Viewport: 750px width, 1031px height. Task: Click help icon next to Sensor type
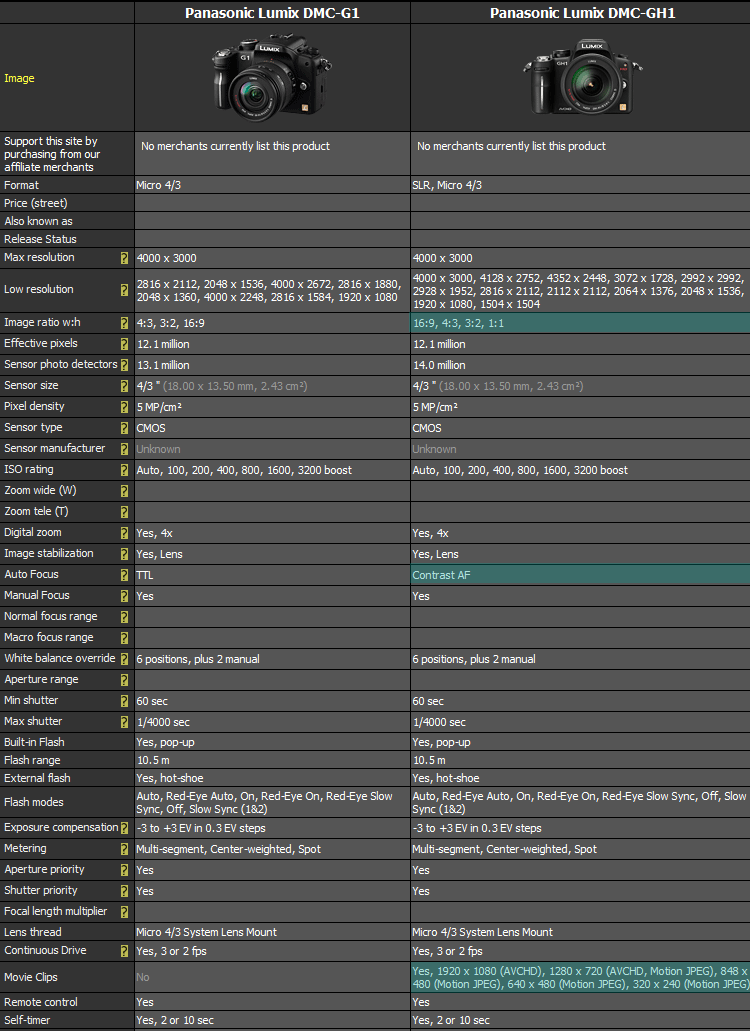click(x=124, y=428)
